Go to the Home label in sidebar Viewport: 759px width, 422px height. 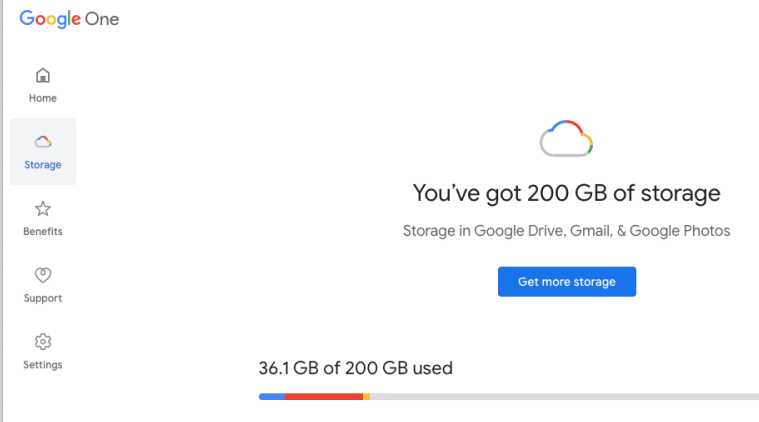point(43,98)
